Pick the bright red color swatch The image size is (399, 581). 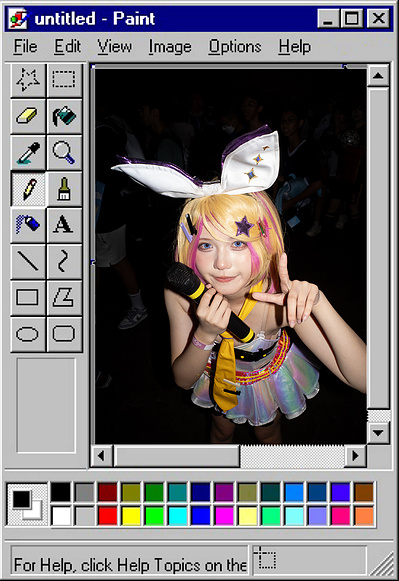(x=108, y=515)
